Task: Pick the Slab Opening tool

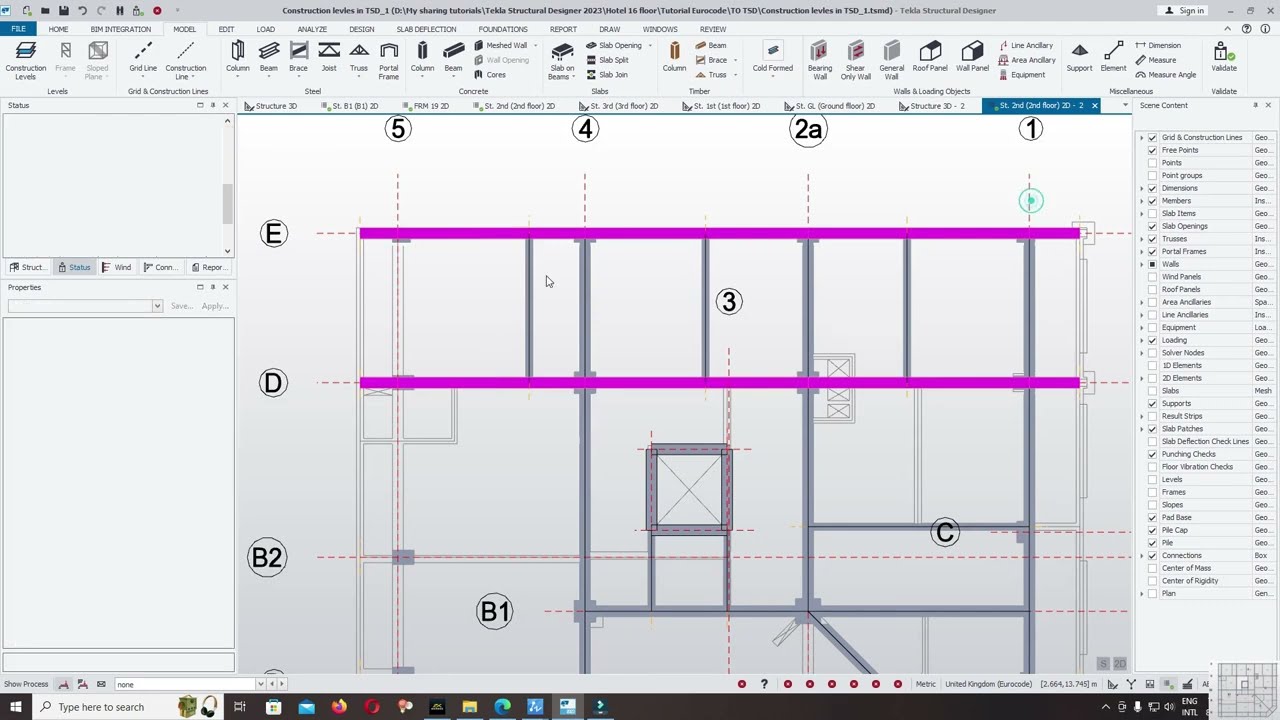Action: click(x=614, y=45)
